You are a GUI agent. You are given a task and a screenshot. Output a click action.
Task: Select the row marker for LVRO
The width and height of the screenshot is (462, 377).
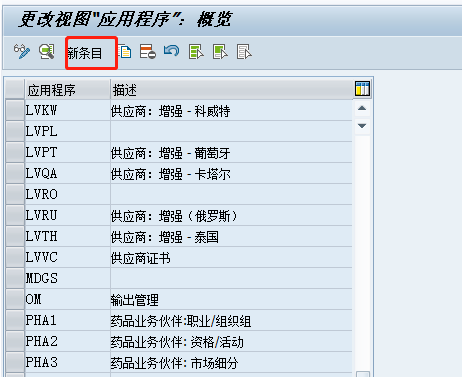(15, 194)
